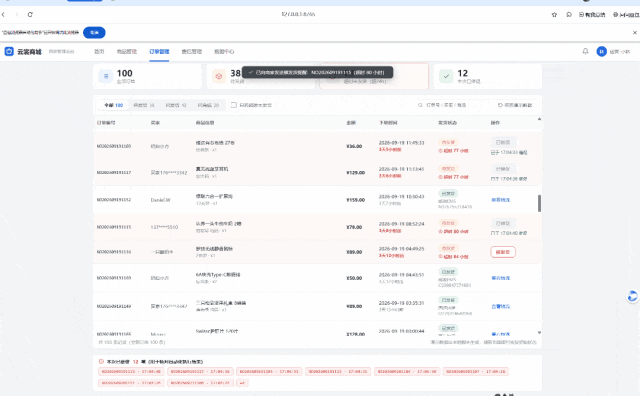Open the view-logistics link in the ¥50.00 row
This screenshot has height=396, width=640.
(501, 278)
